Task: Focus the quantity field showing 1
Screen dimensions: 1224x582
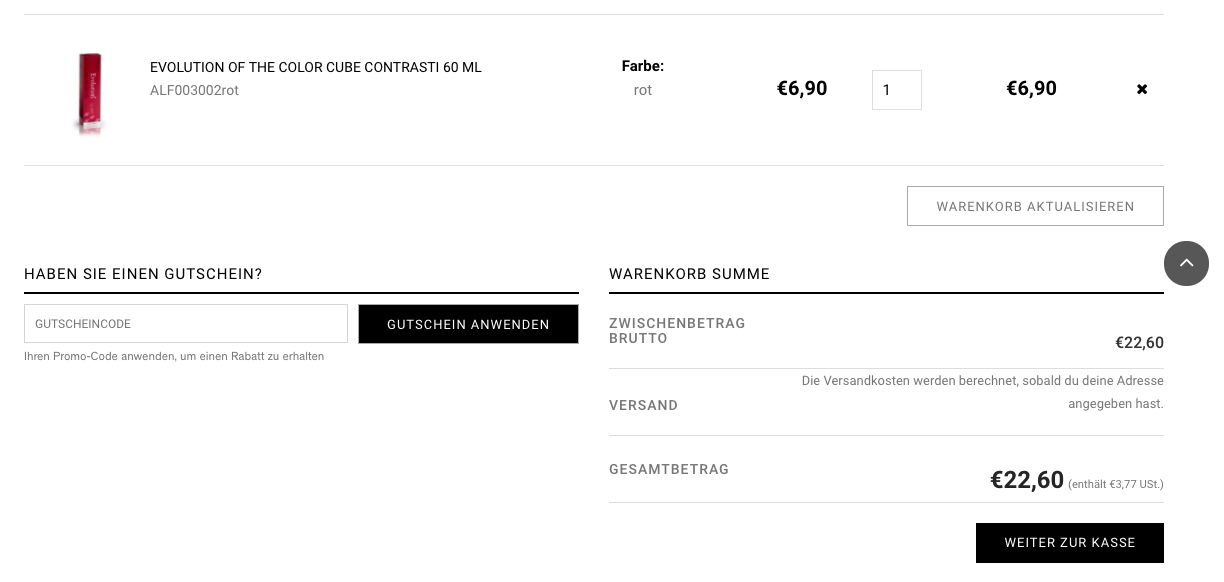Action: point(896,90)
